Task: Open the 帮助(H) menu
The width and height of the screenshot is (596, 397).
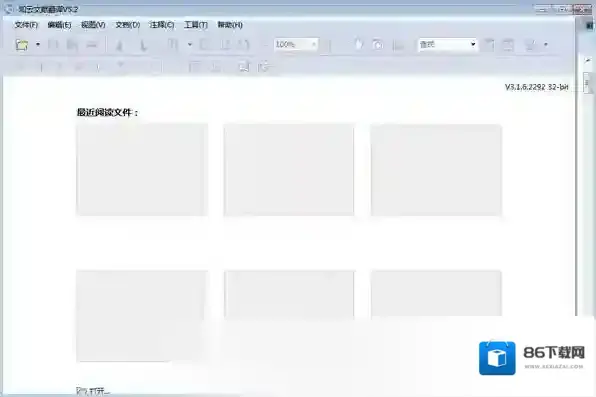Action: [x=230, y=25]
